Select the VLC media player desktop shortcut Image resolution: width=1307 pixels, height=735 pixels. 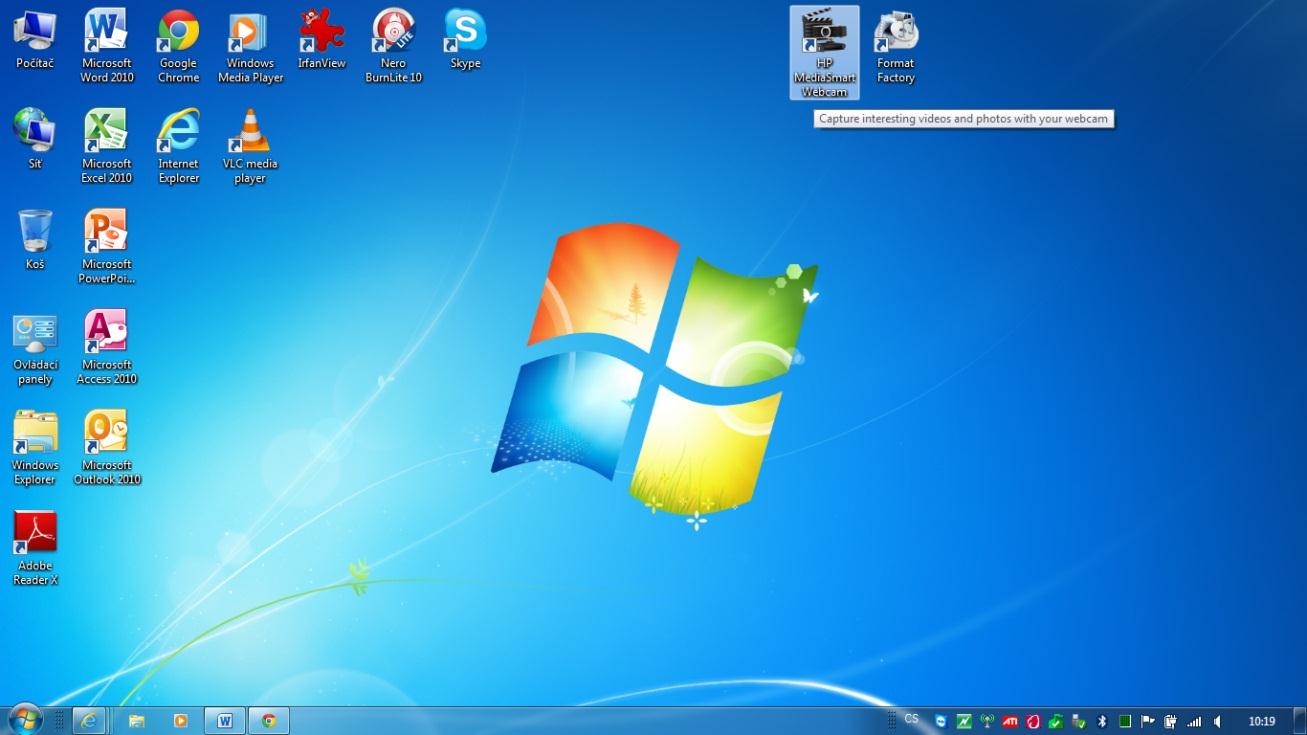coord(250,146)
